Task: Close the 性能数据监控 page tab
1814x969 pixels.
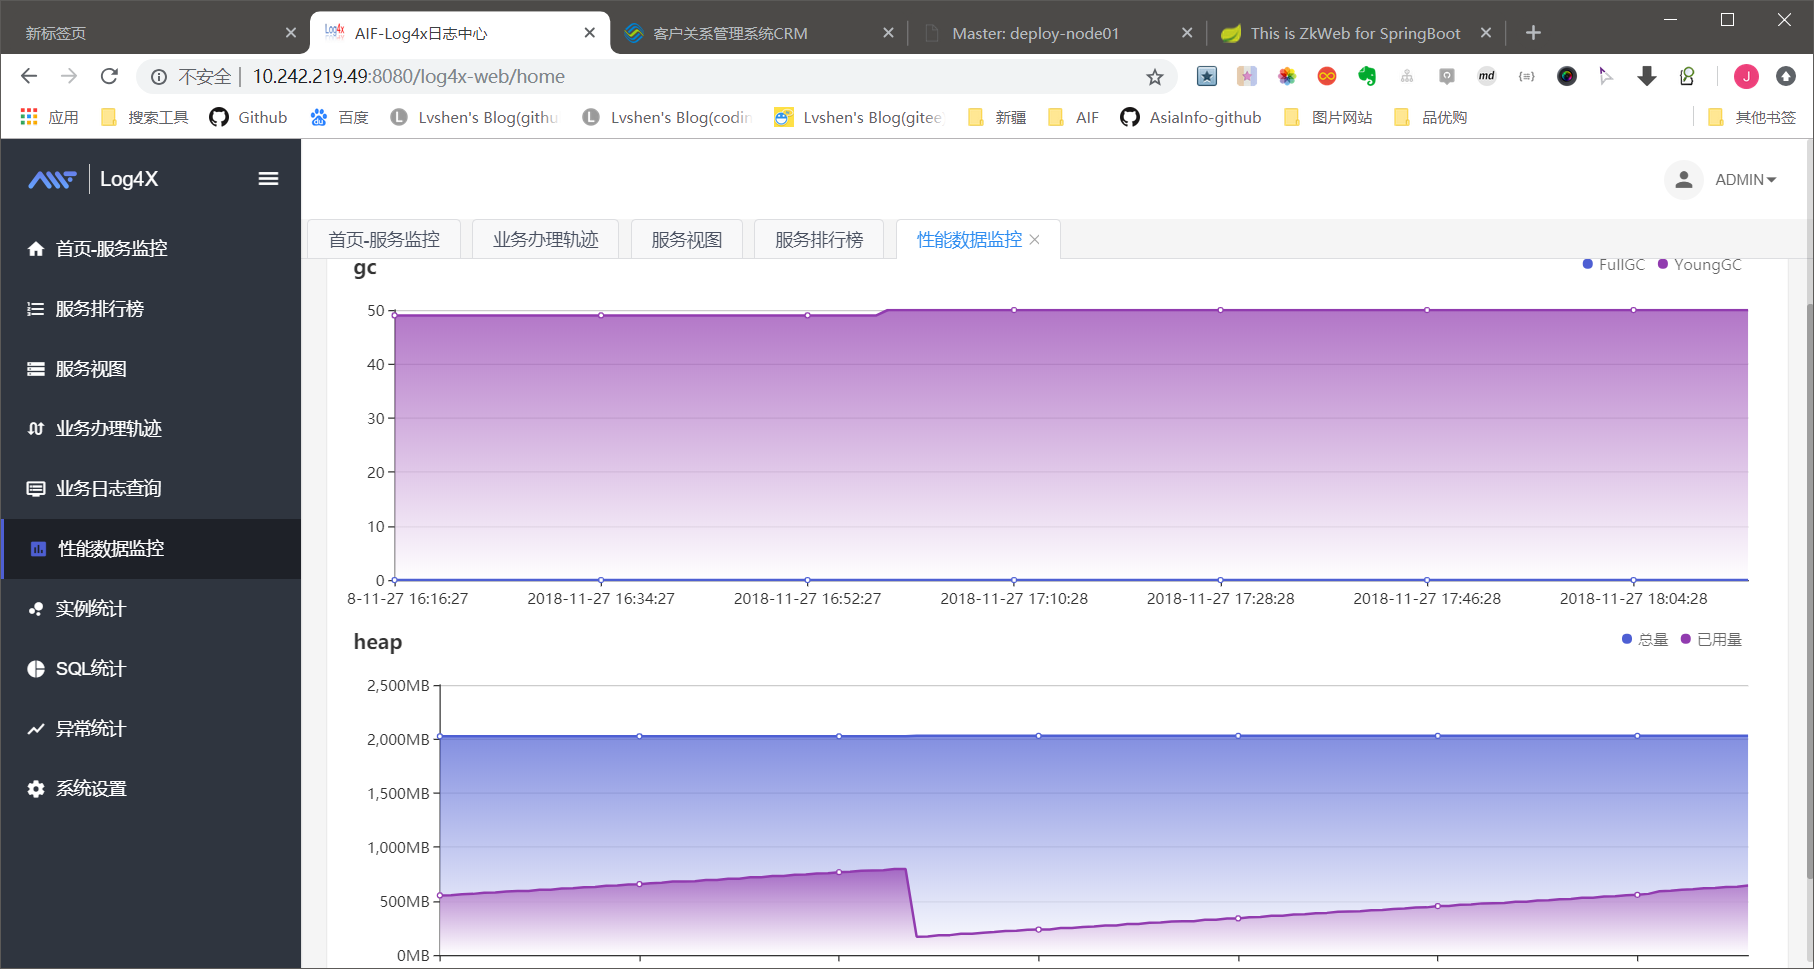Action: [1035, 240]
